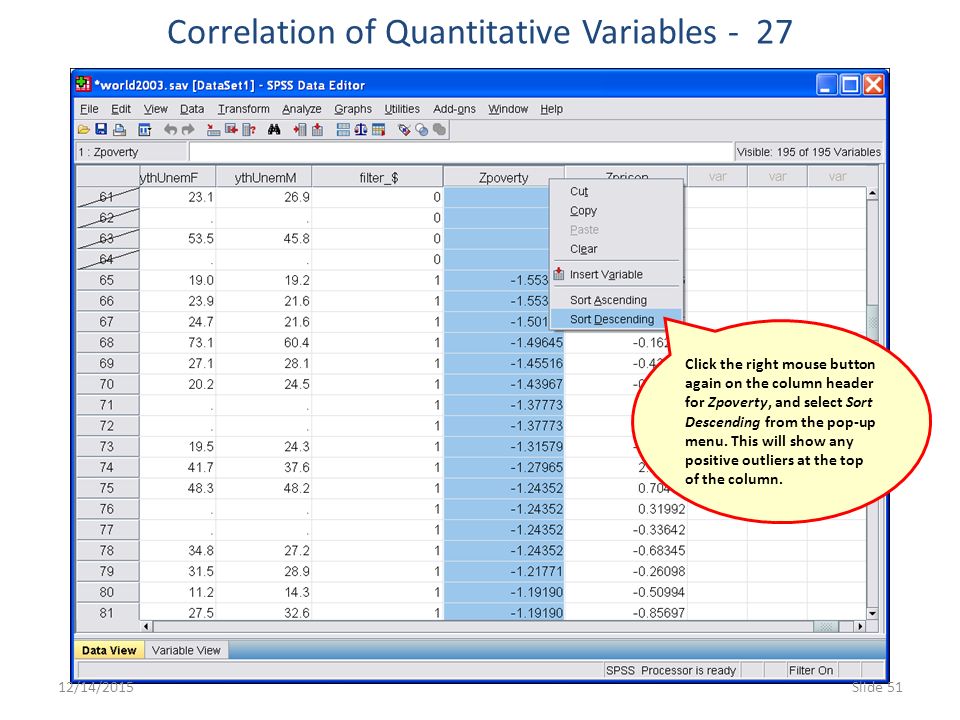Click the Show All Variables icon

pyautogui.click(x=439, y=130)
